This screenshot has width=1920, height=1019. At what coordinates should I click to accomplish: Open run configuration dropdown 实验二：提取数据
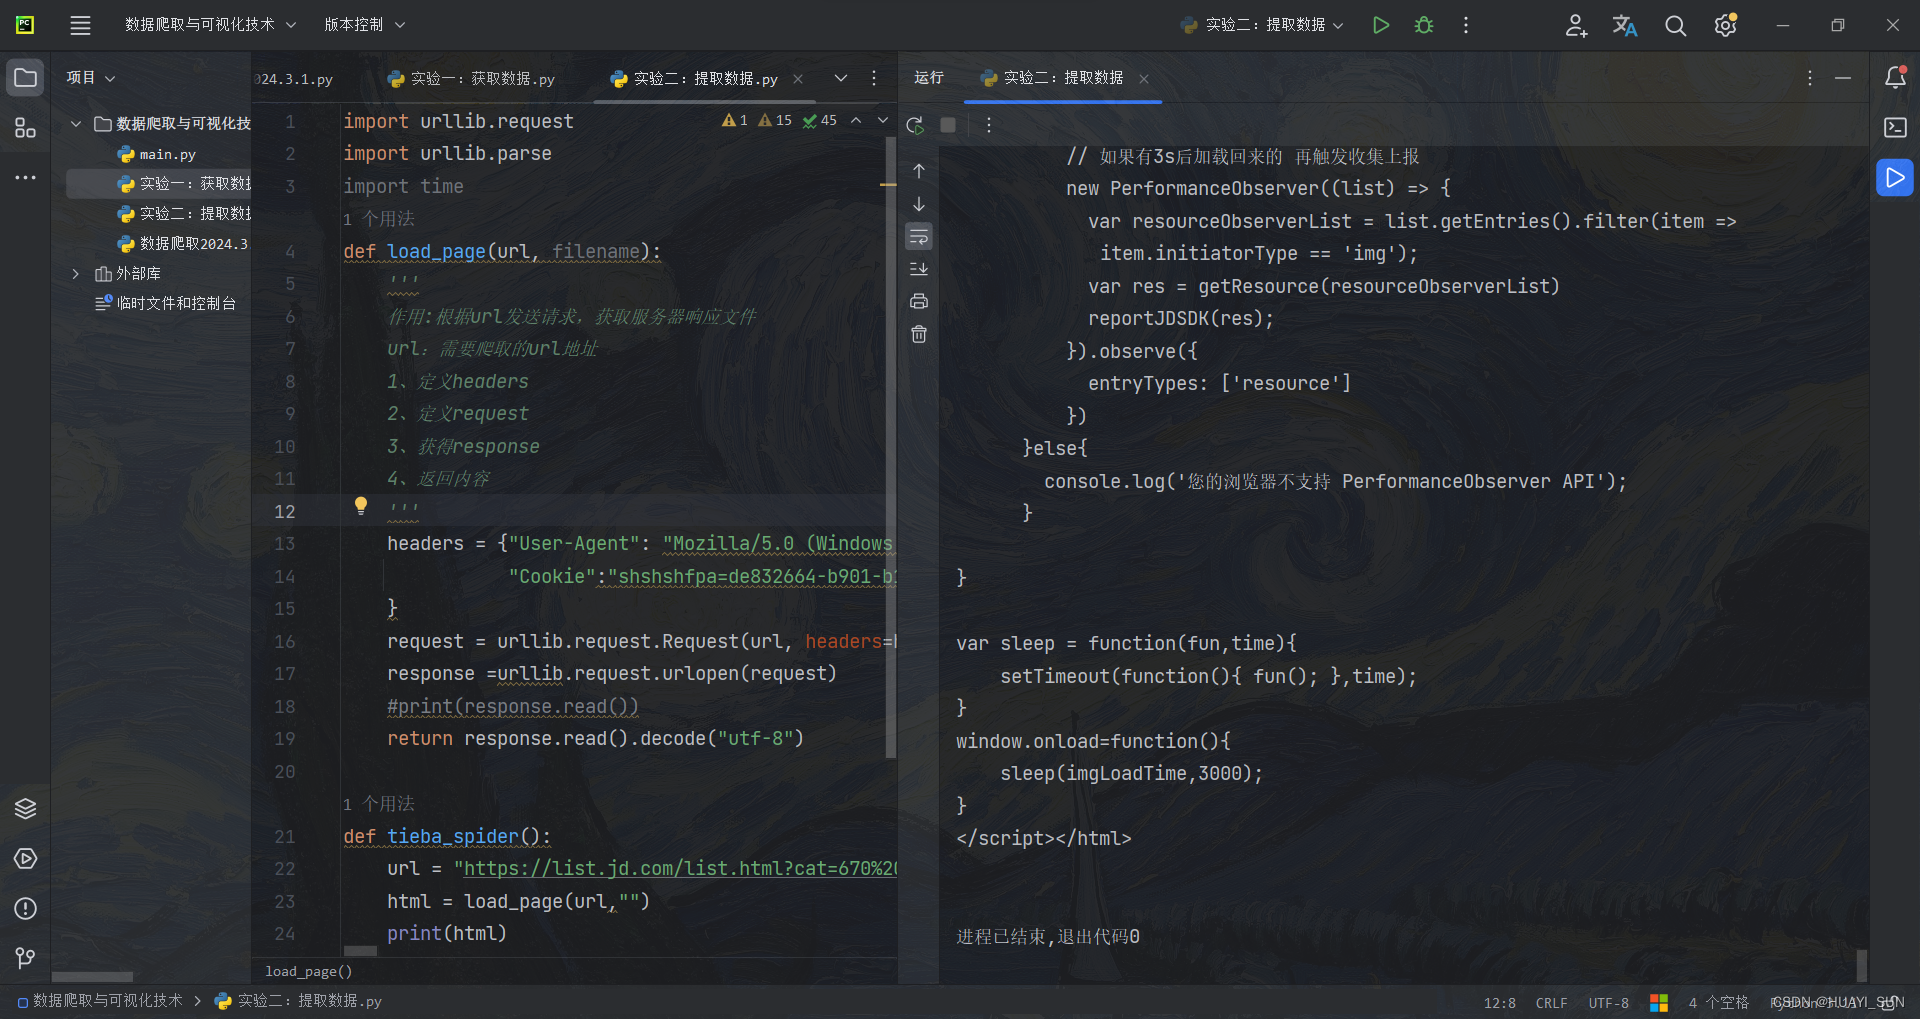(1263, 25)
